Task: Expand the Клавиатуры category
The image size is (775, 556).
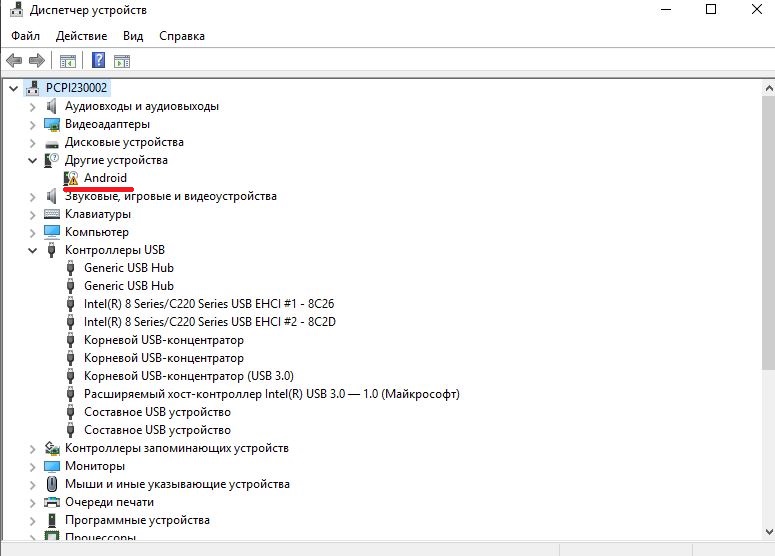Action: coord(33,214)
